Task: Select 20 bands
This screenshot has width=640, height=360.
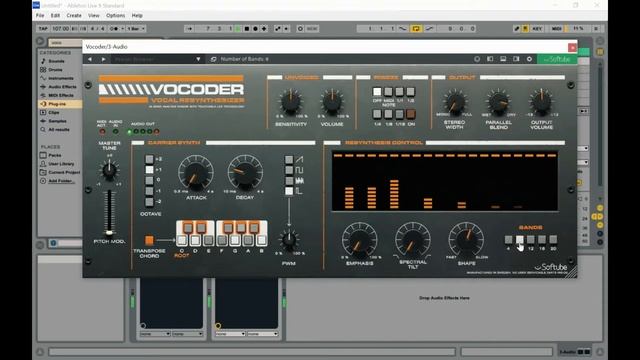Action: (553, 240)
